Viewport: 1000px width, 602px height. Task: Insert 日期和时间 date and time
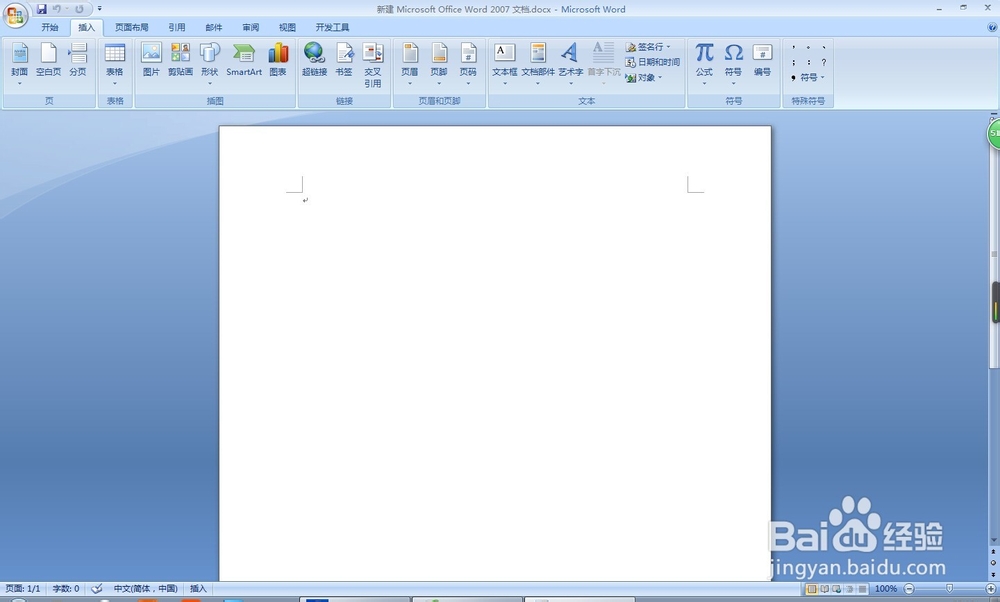coord(652,62)
